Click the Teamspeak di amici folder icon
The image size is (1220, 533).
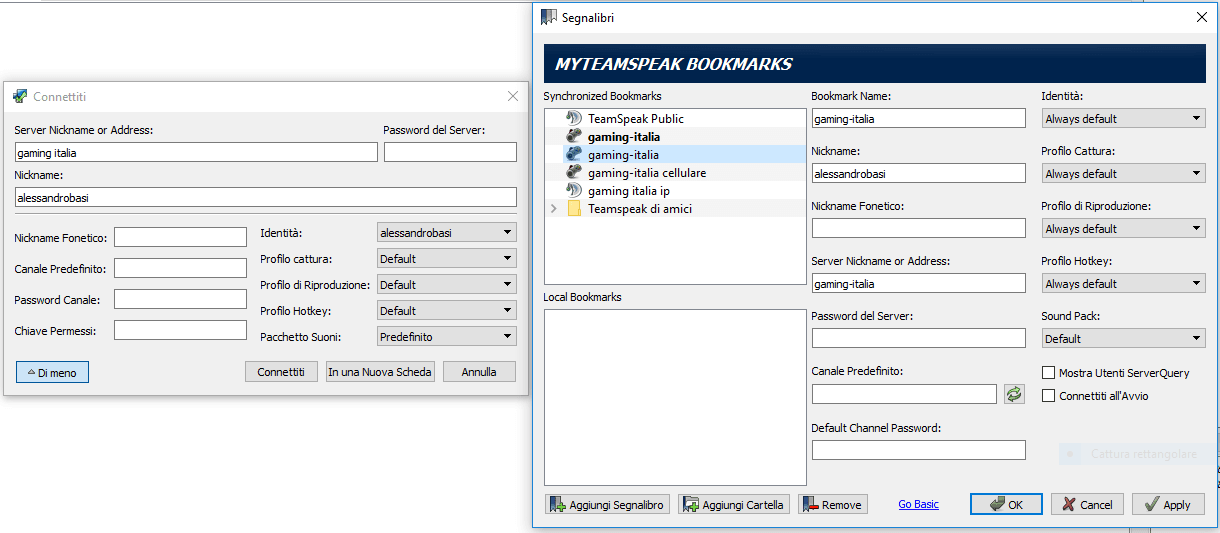(574, 208)
